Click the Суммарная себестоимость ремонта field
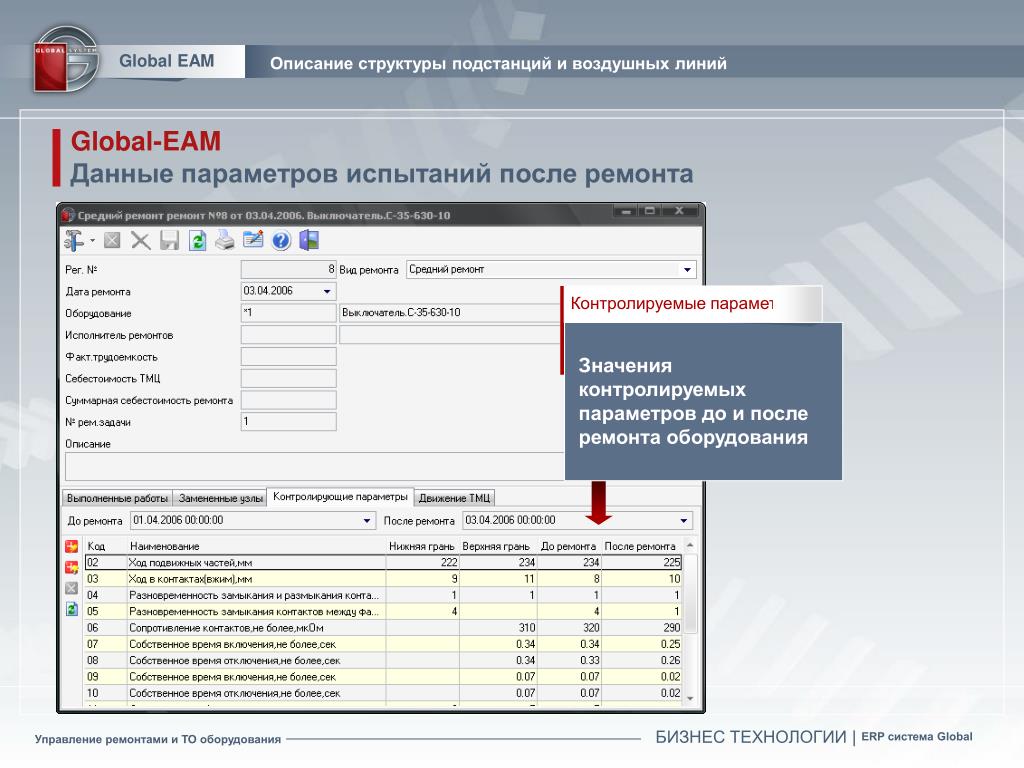 pyautogui.click(x=289, y=400)
